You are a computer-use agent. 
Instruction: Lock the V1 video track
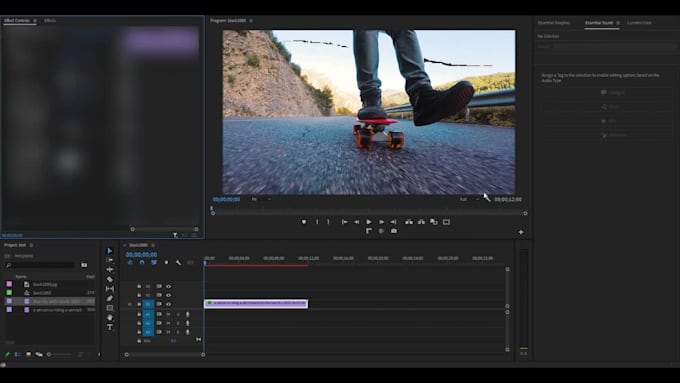(139, 304)
